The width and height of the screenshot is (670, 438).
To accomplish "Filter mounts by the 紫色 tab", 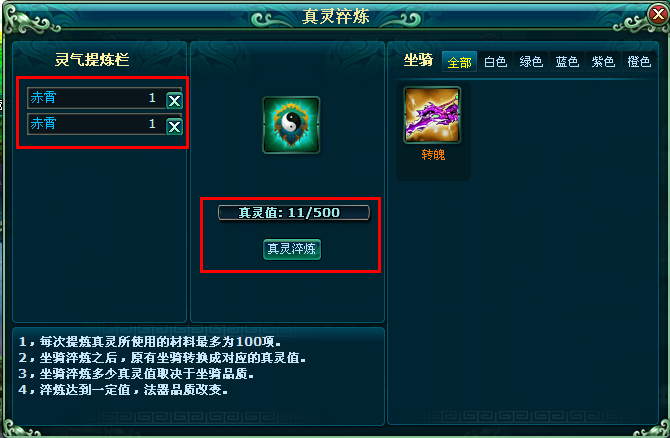I will coord(603,62).
